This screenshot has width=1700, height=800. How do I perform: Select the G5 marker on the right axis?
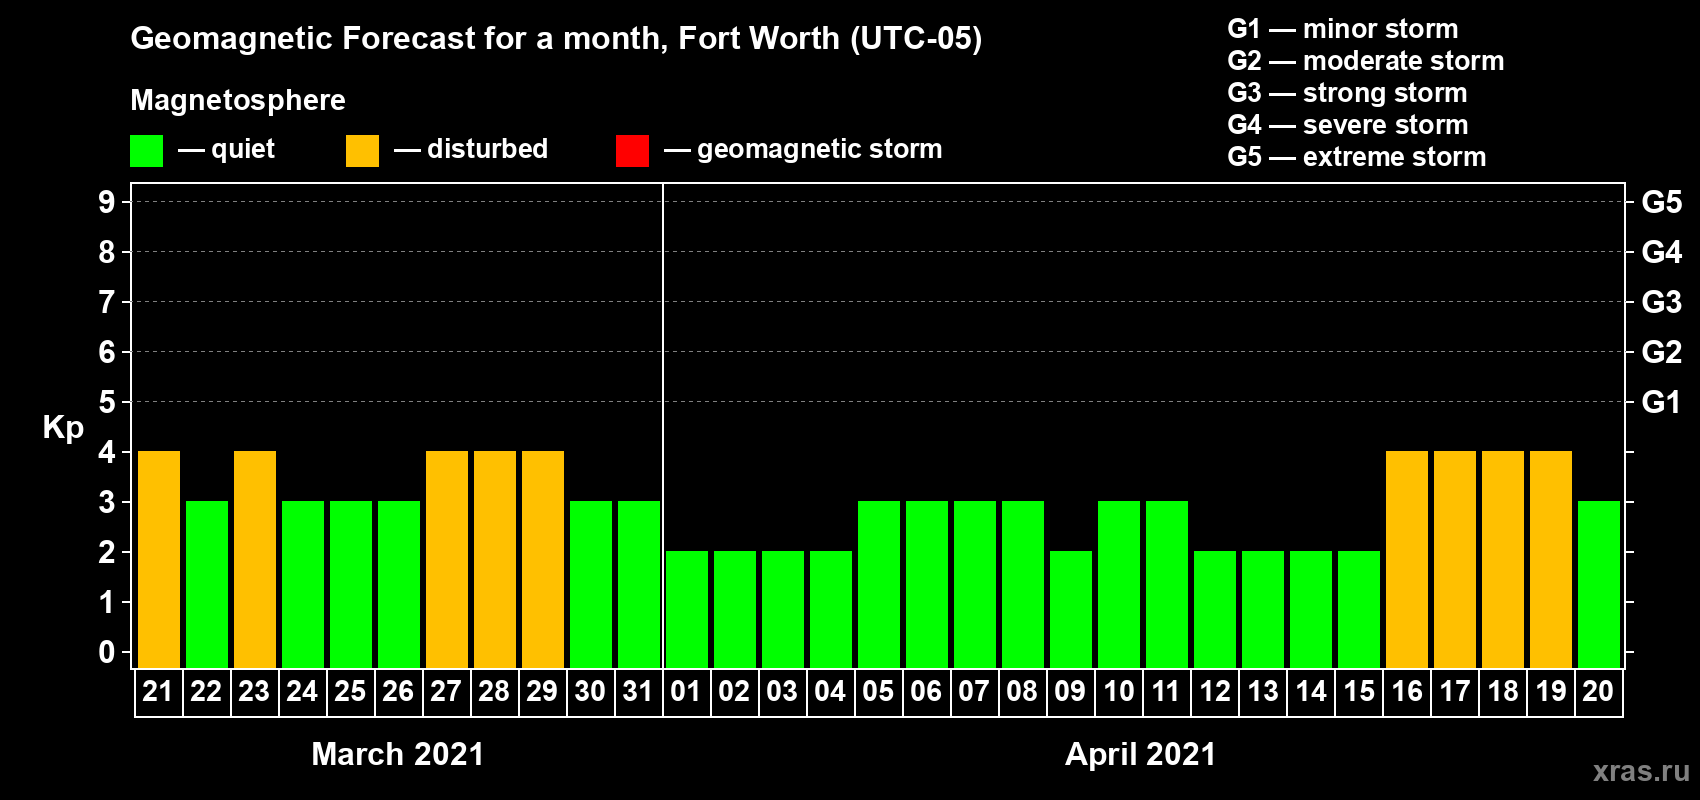click(1661, 202)
